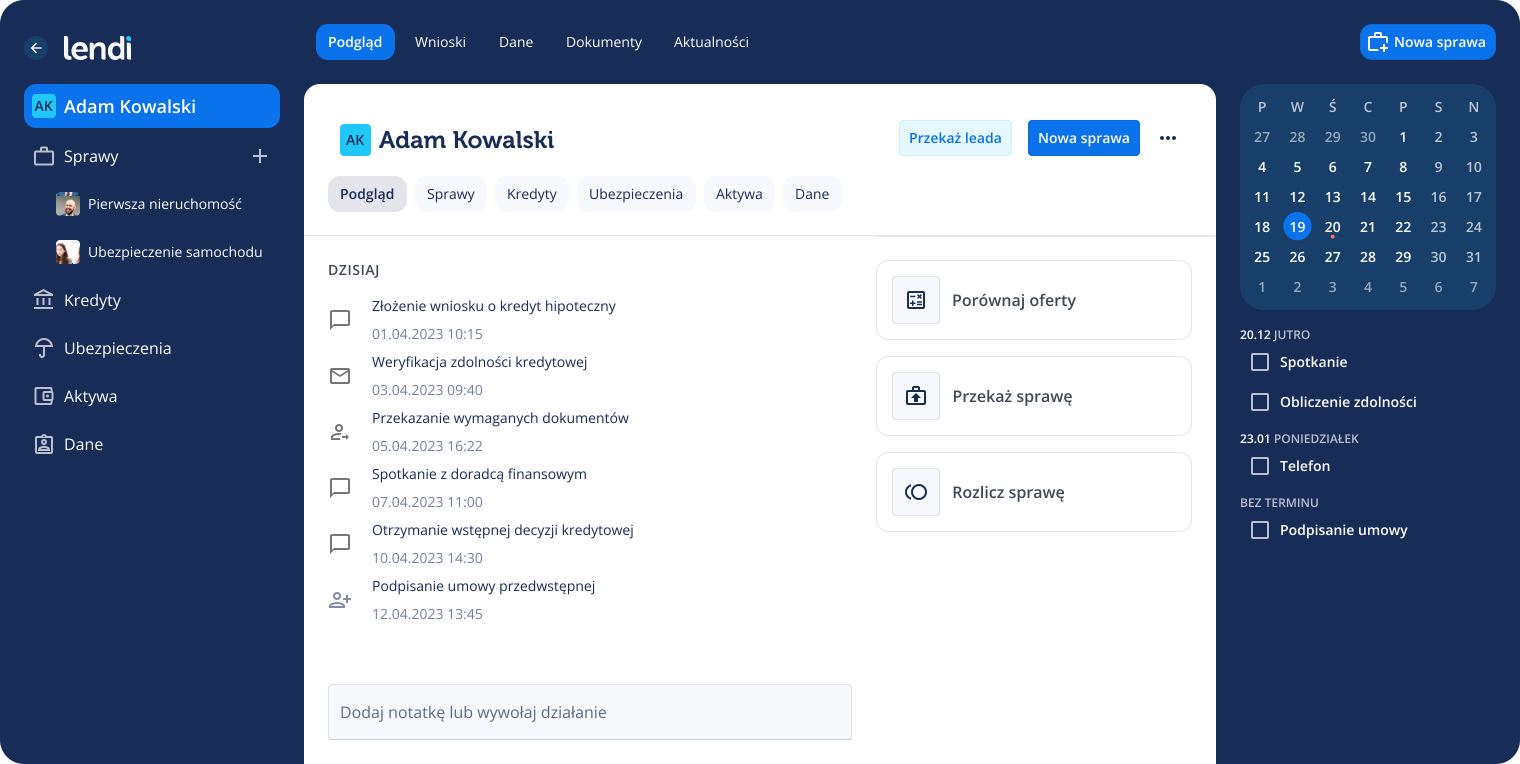Viewport: 1520px width, 764px height.
Task: Open the top Wnioski tab
Action: tap(441, 42)
